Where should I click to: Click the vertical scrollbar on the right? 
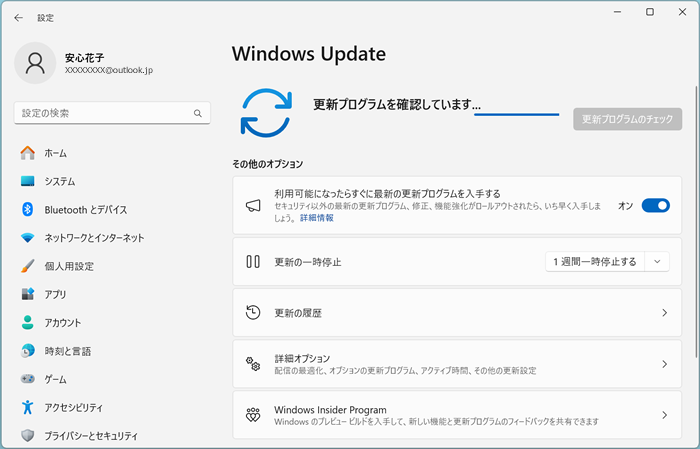696,222
